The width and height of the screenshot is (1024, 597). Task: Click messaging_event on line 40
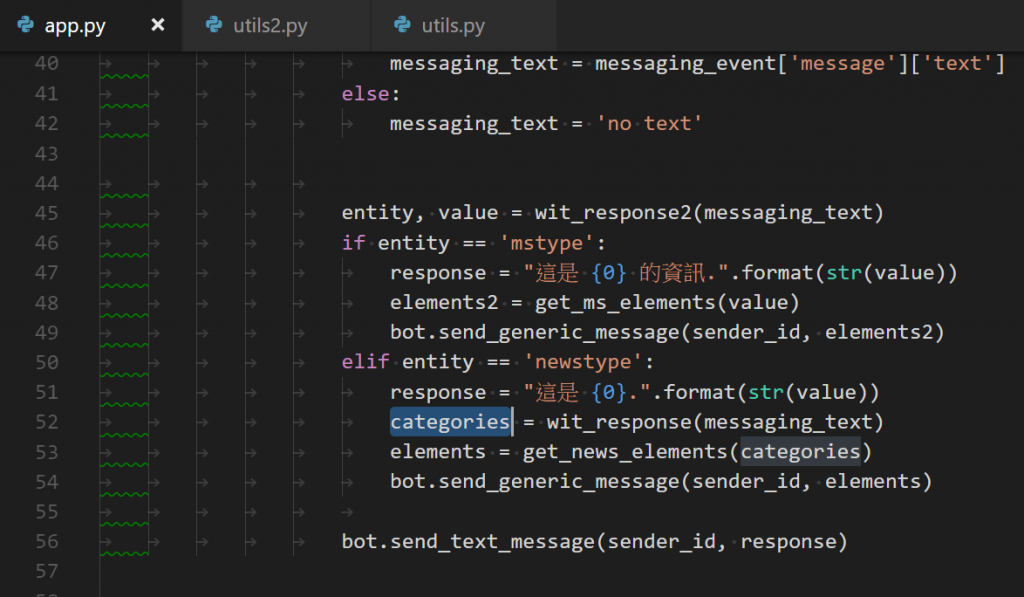tap(686, 63)
